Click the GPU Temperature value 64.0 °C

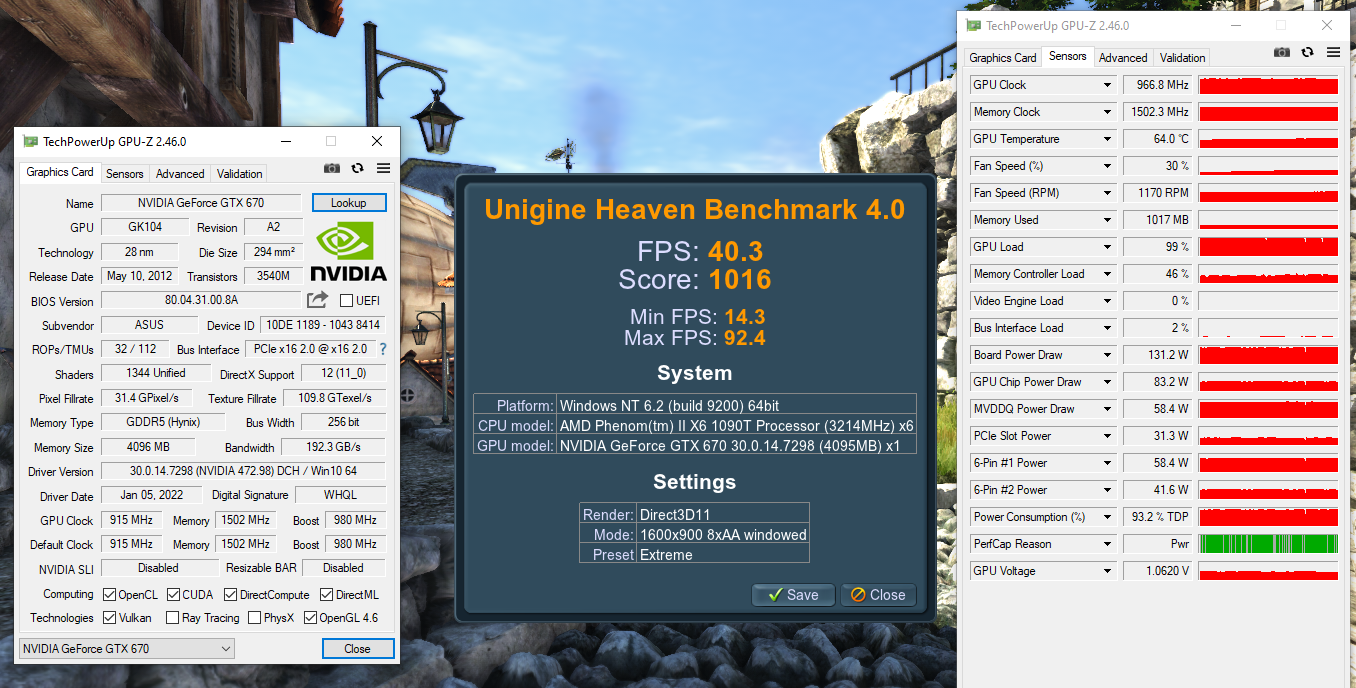tap(1158, 139)
